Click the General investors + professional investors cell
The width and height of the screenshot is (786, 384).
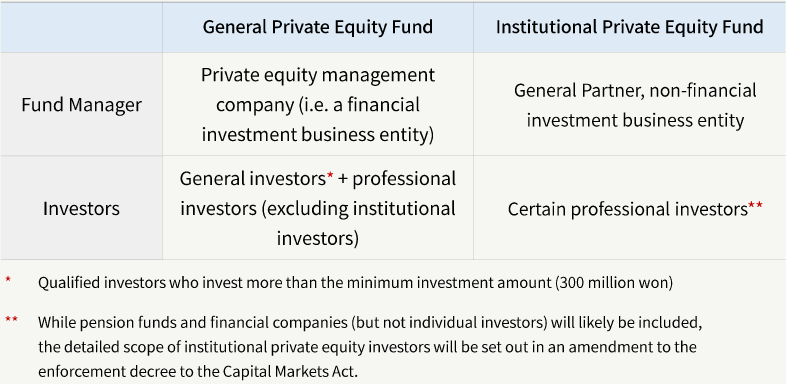coord(318,208)
